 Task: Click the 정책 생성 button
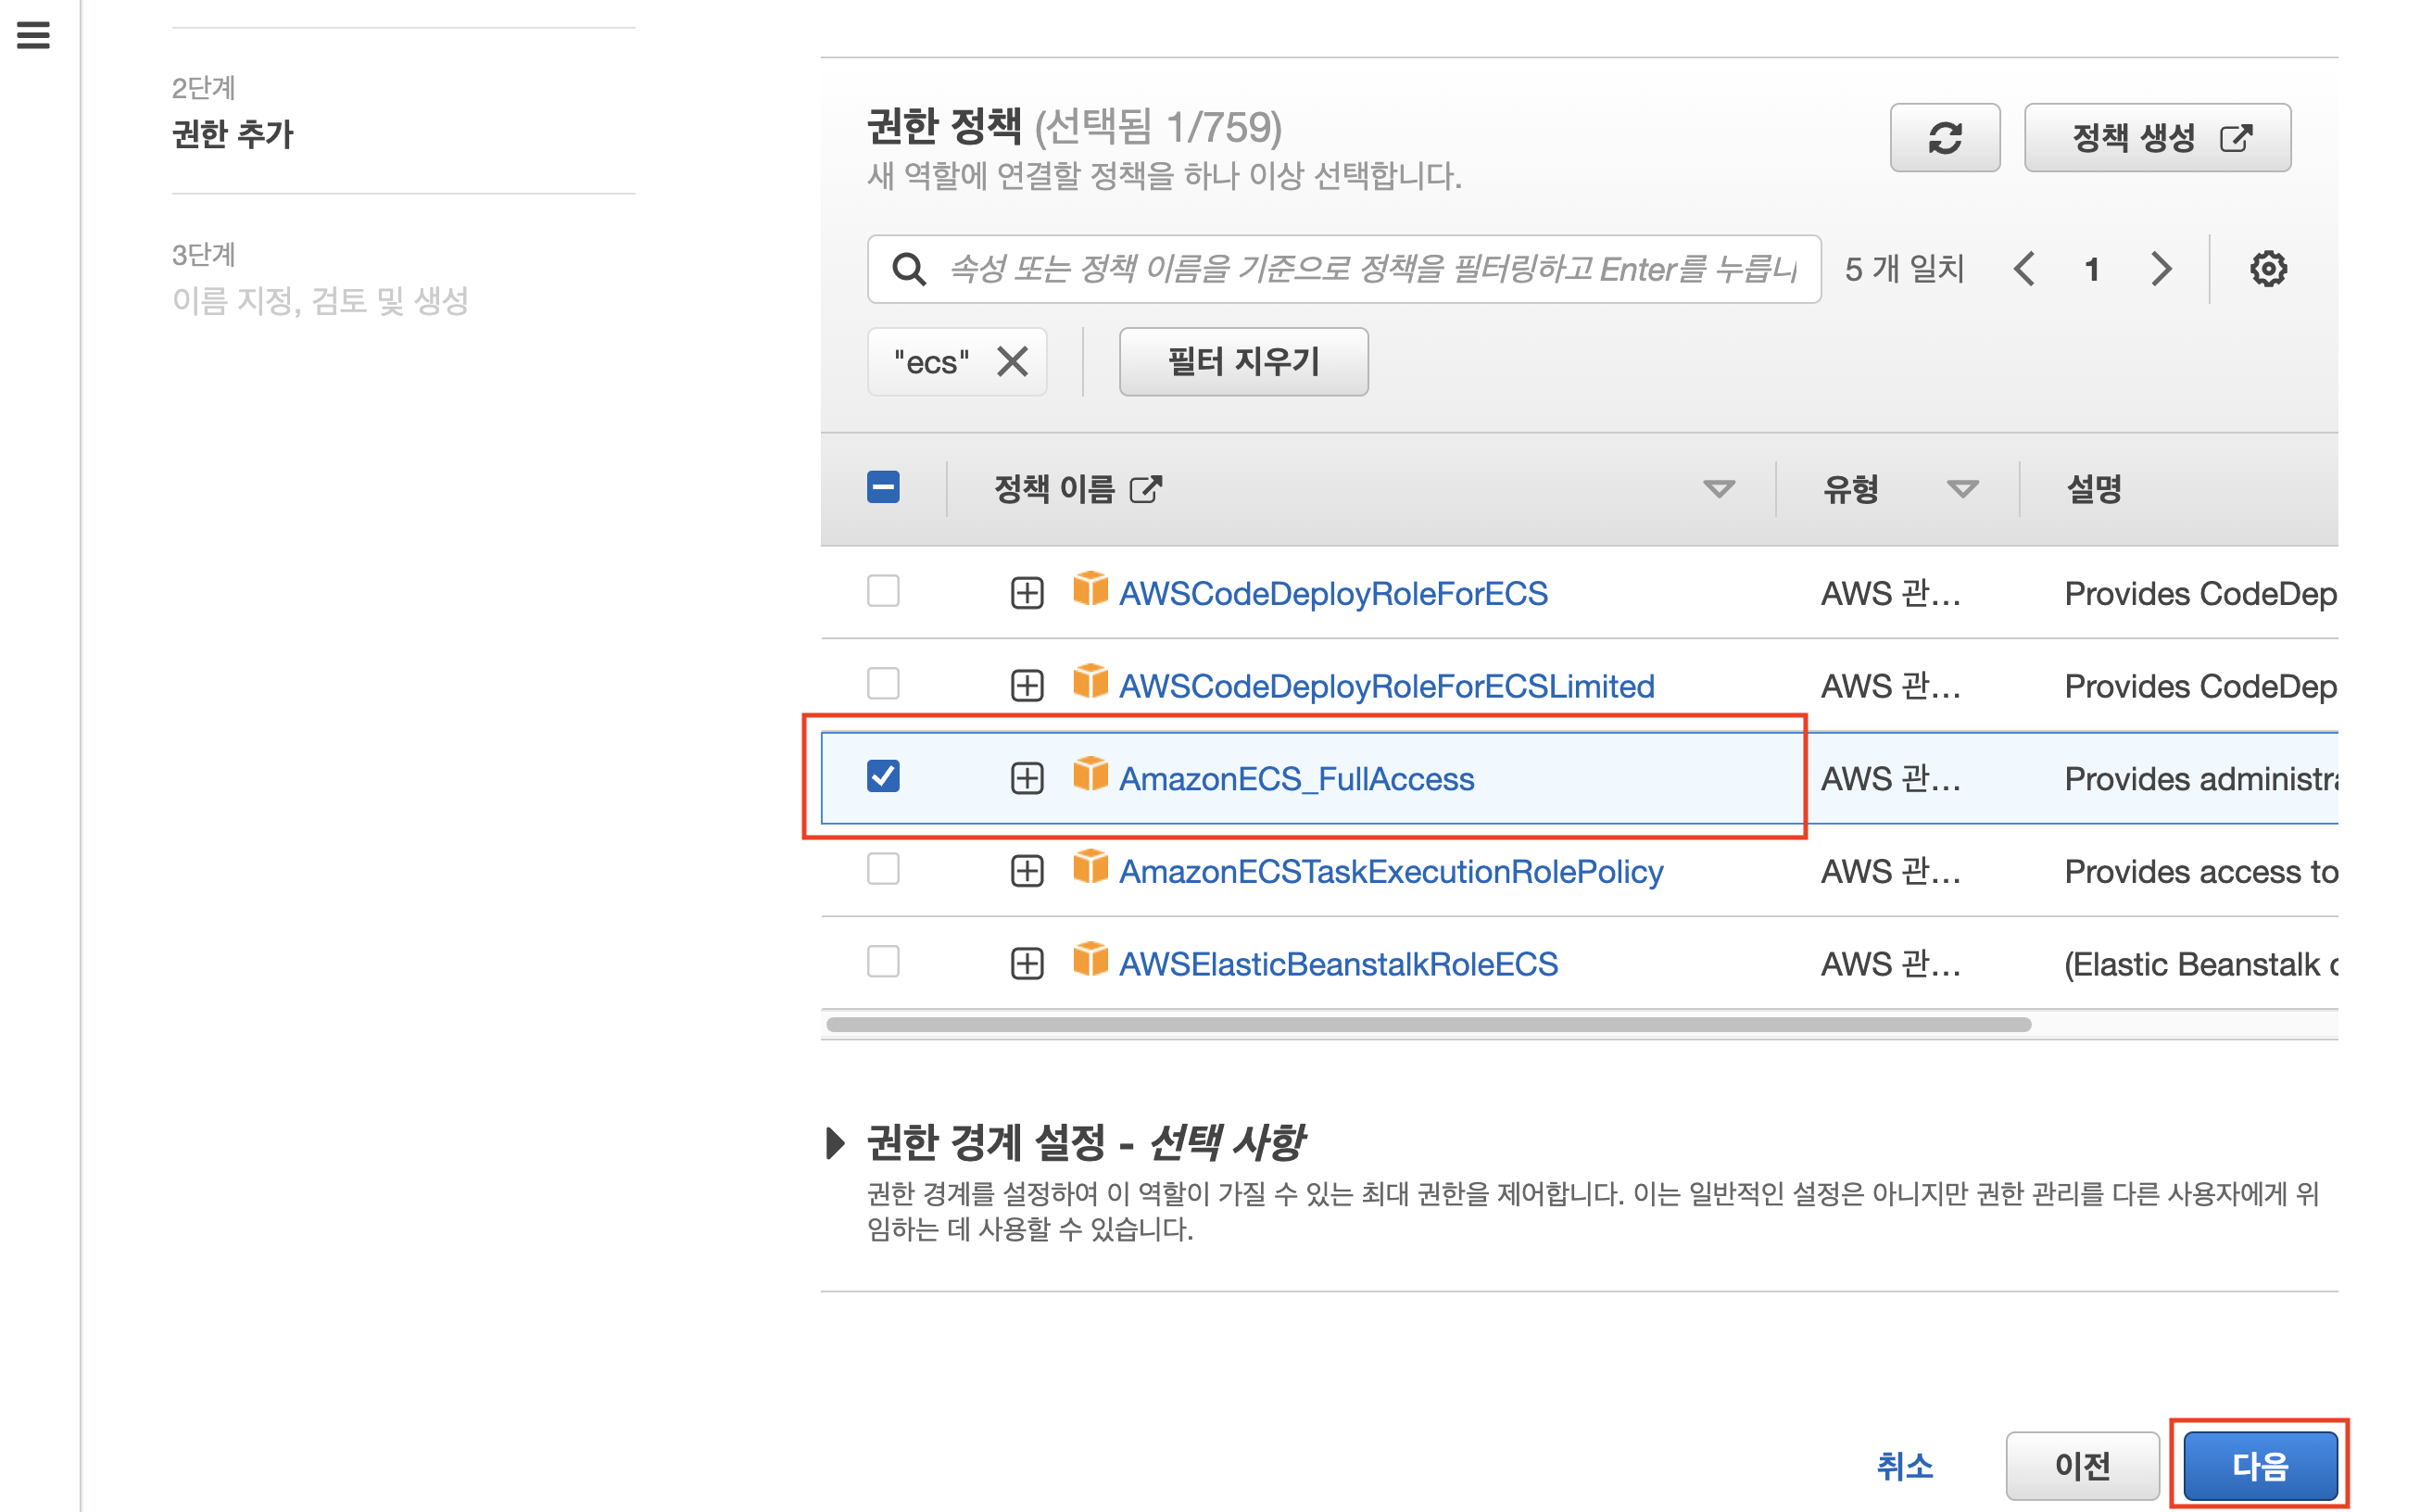[x=2157, y=137]
